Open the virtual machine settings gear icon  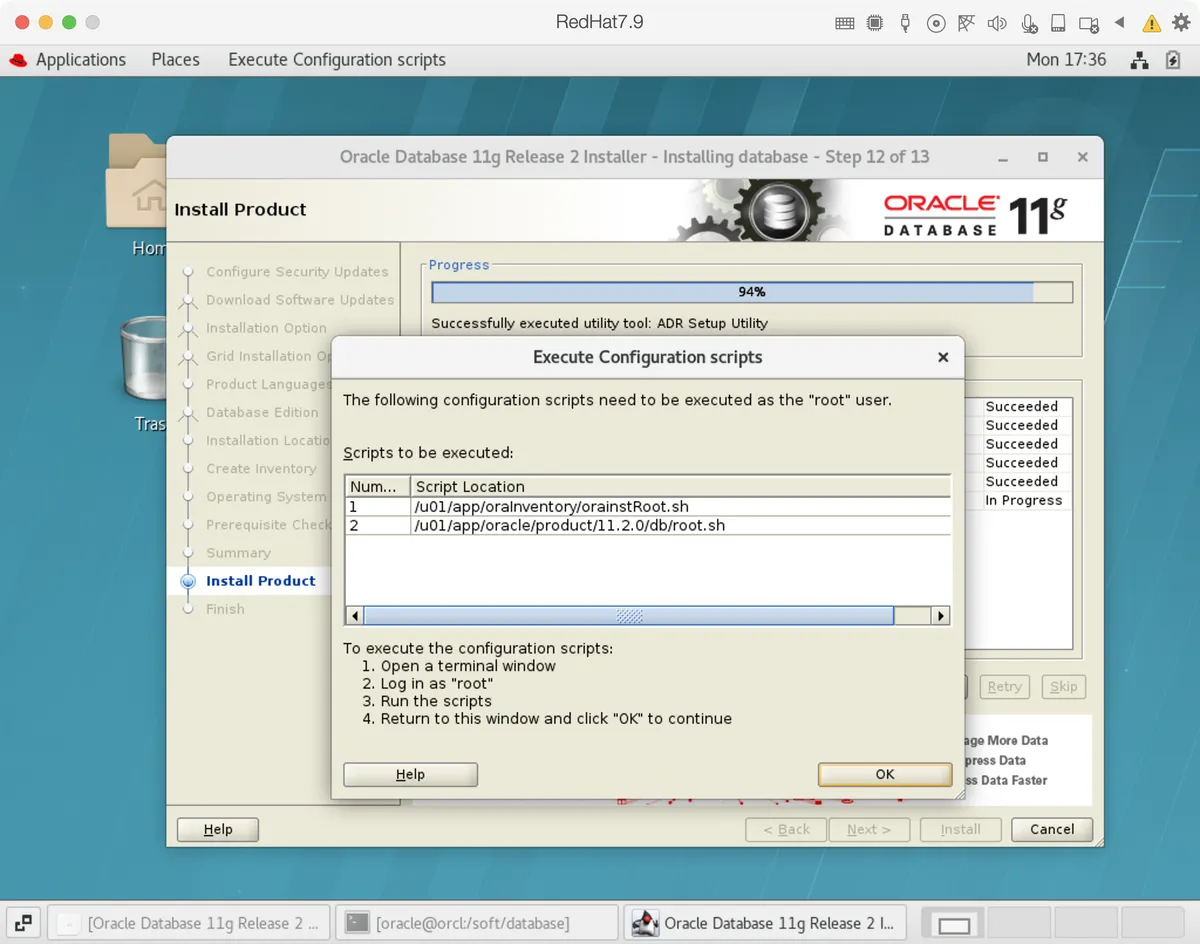[1181, 22]
